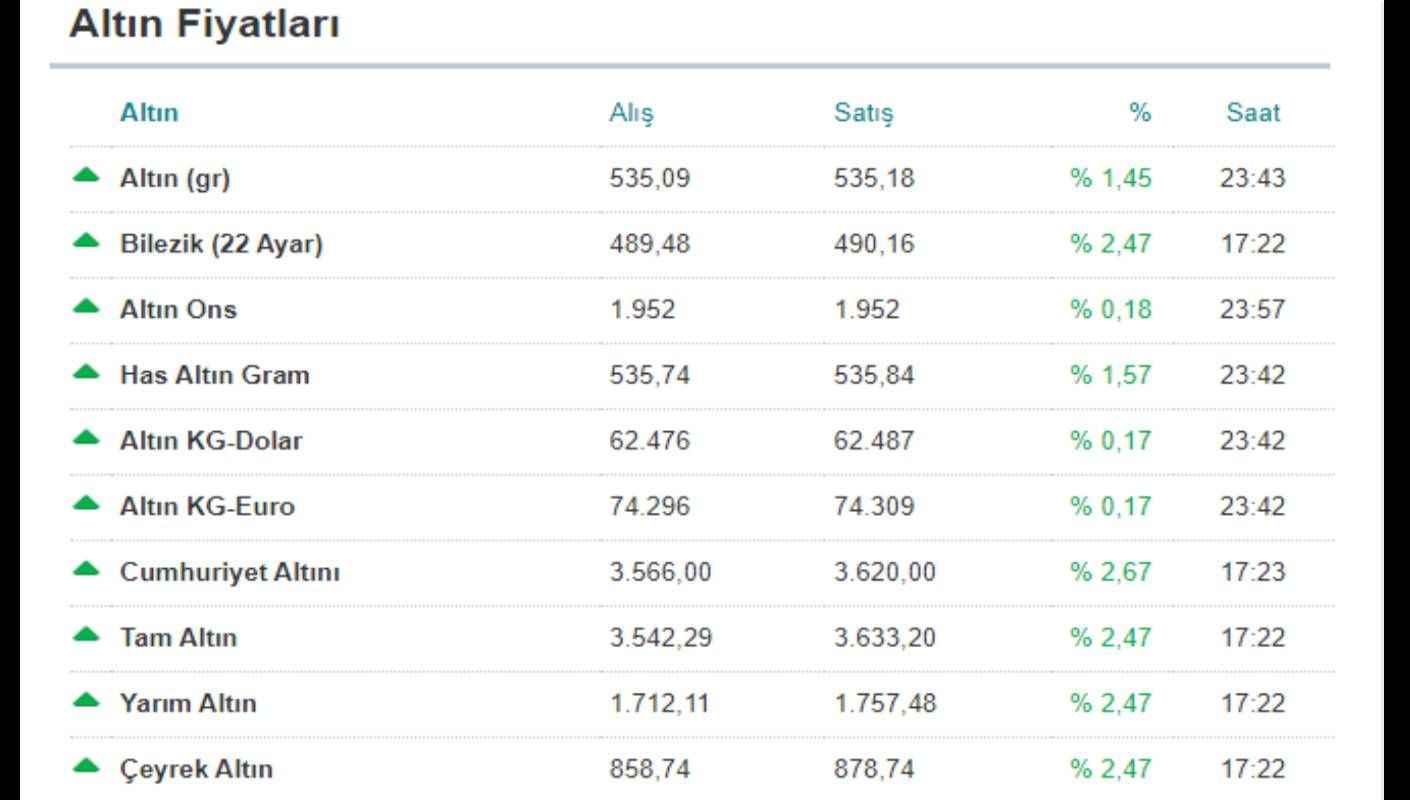Screen dimensions: 1410x800
Task: Click the green arrow next to Bilezik (22 Ayar)
Action: [x=87, y=241]
